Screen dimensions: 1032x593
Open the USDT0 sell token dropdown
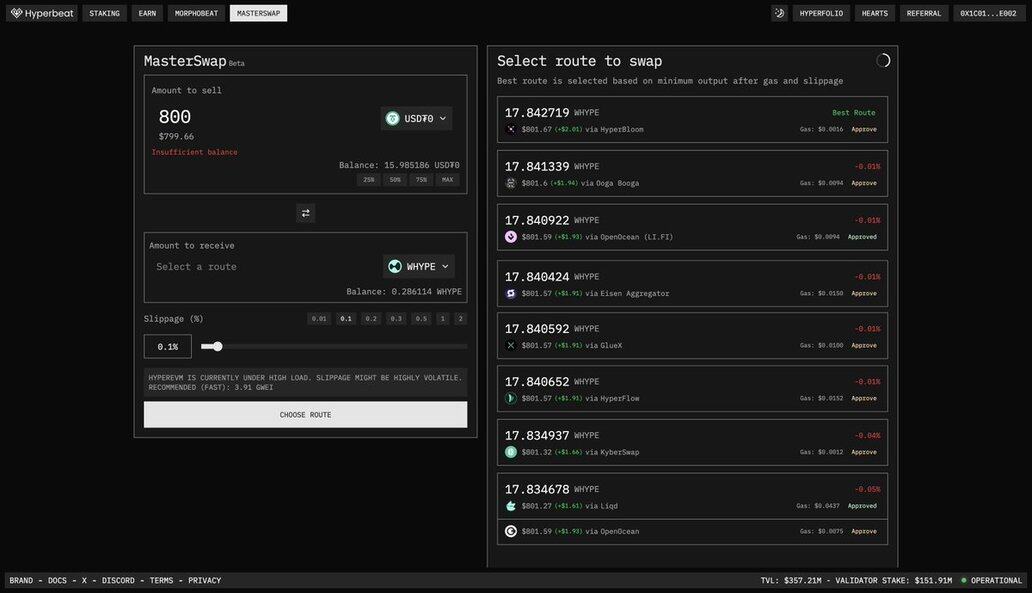416,118
